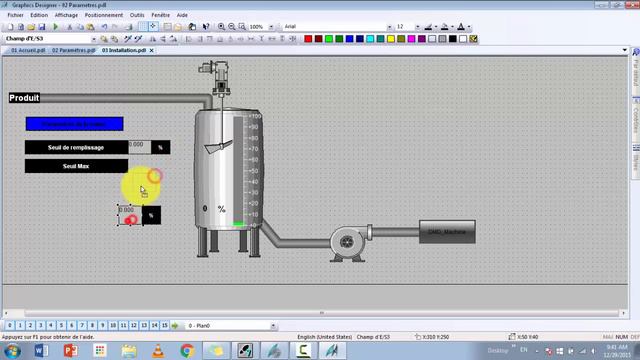
Task: Start runtime with the green play icon
Action: [56, 27]
